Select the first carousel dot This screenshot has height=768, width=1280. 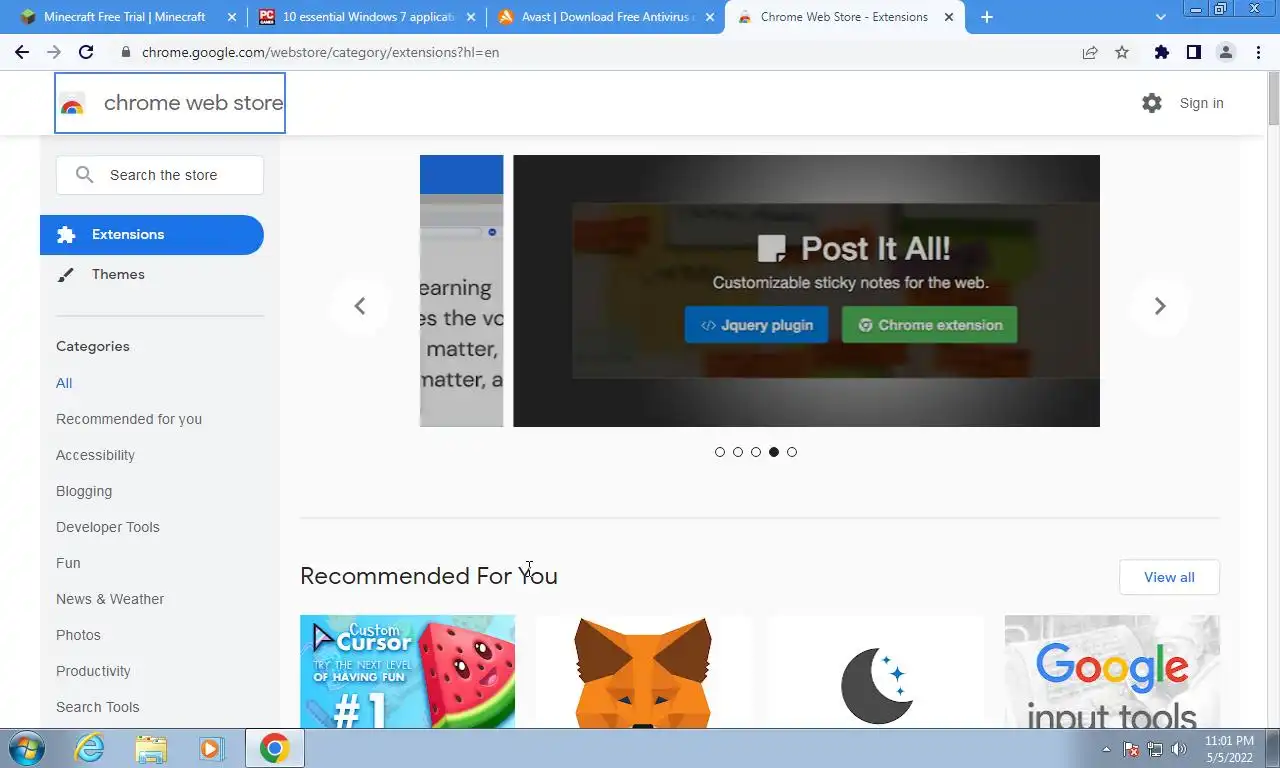(720, 452)
